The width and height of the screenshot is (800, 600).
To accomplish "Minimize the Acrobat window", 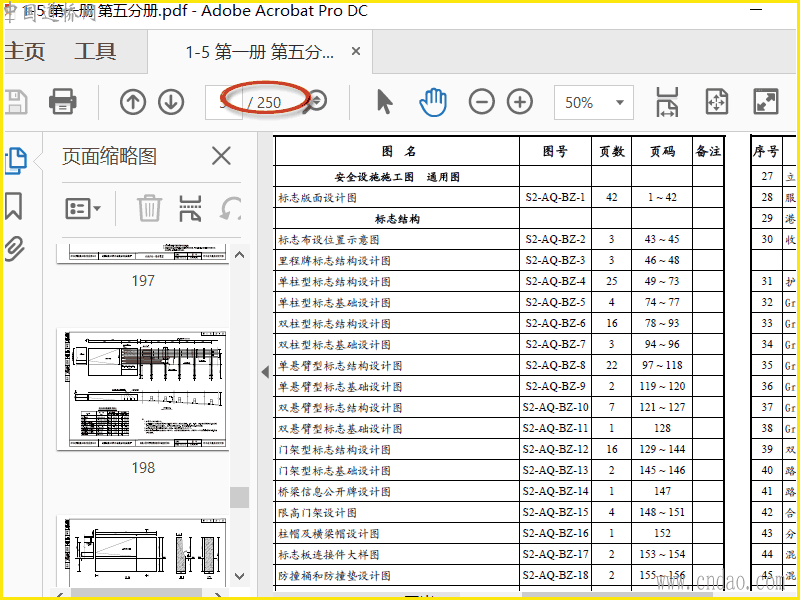I will 756,10.
